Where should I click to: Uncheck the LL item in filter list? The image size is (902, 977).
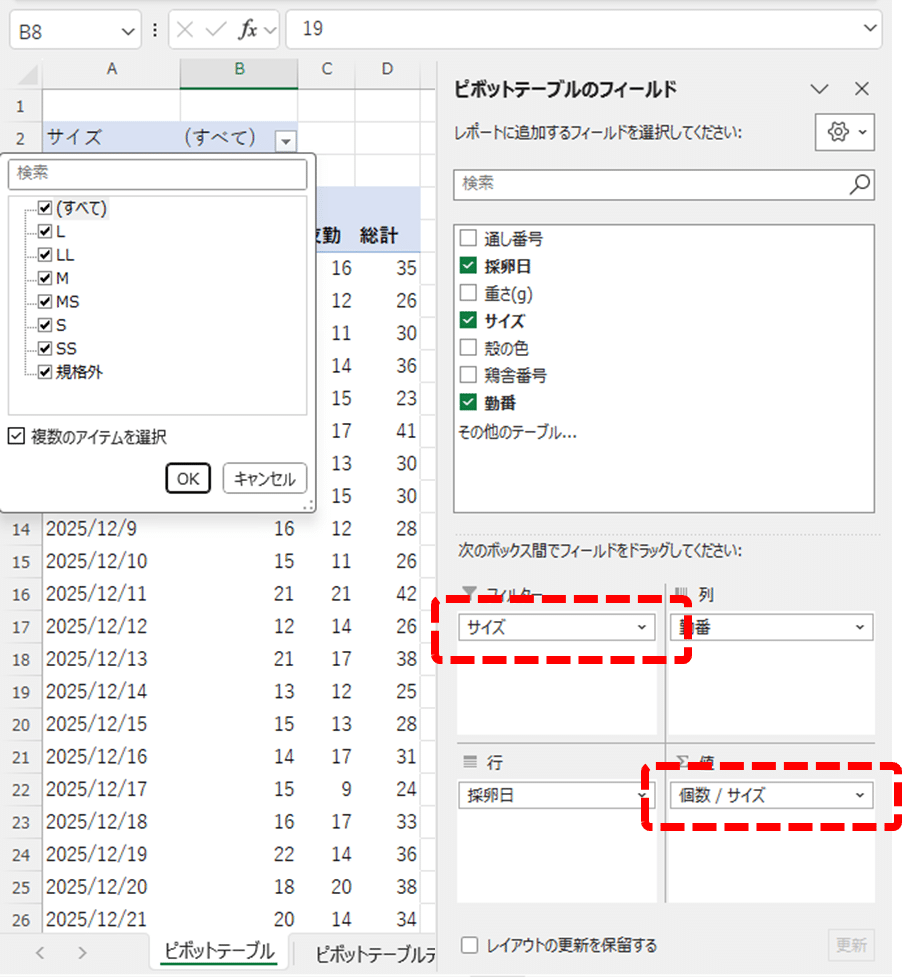click(44, 255)
